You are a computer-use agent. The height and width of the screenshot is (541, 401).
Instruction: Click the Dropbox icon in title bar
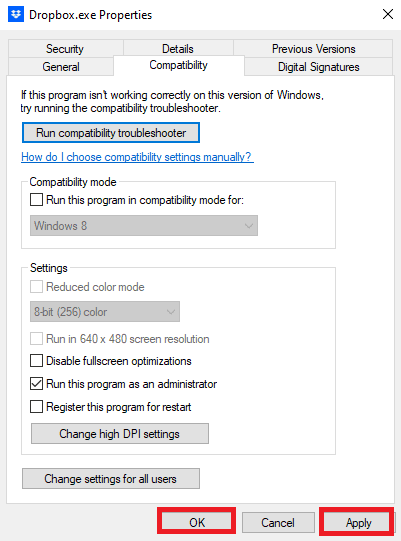click(16, 14)
